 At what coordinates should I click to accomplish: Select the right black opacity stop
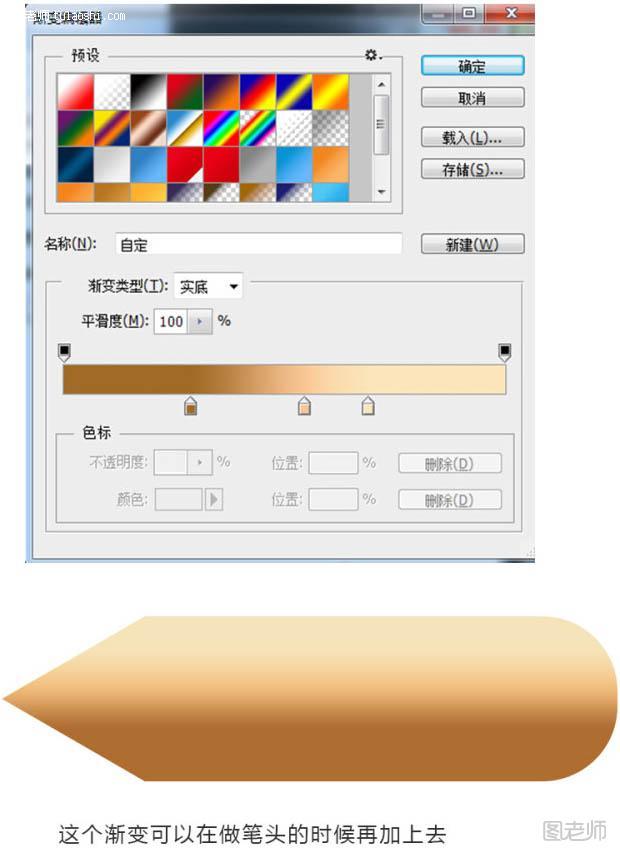505,353
